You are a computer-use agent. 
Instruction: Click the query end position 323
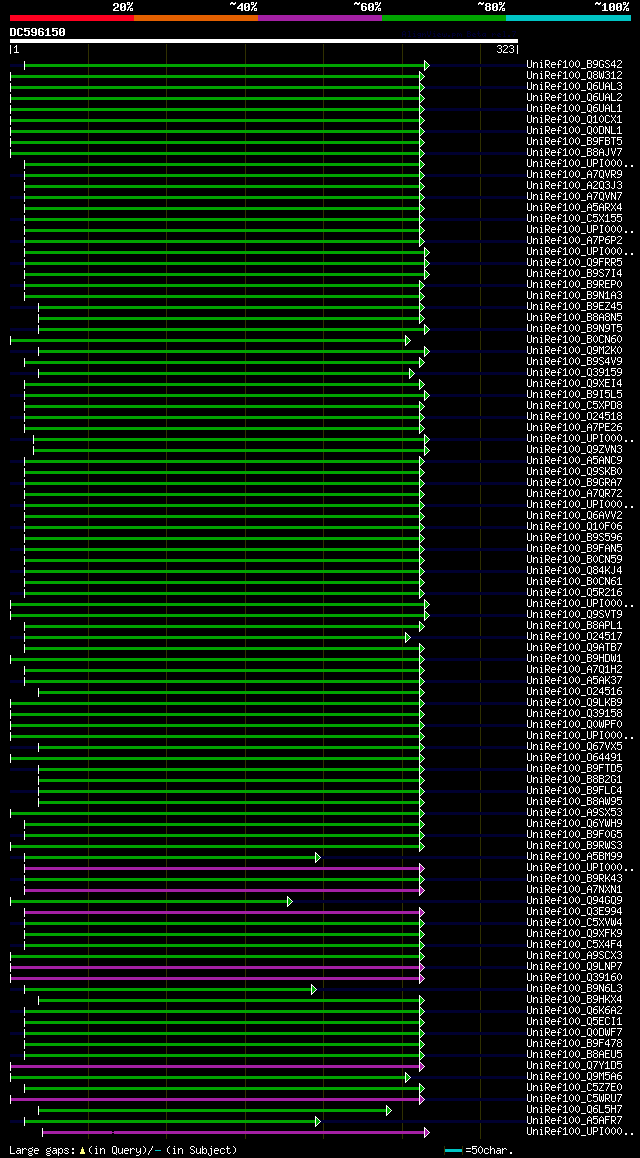click(x=506, y=49)
